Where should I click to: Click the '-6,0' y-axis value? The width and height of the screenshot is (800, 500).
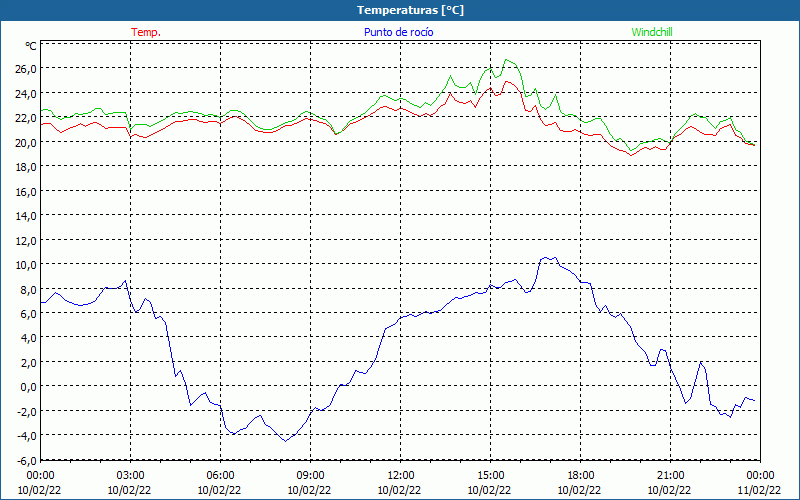tap(27, 460)
